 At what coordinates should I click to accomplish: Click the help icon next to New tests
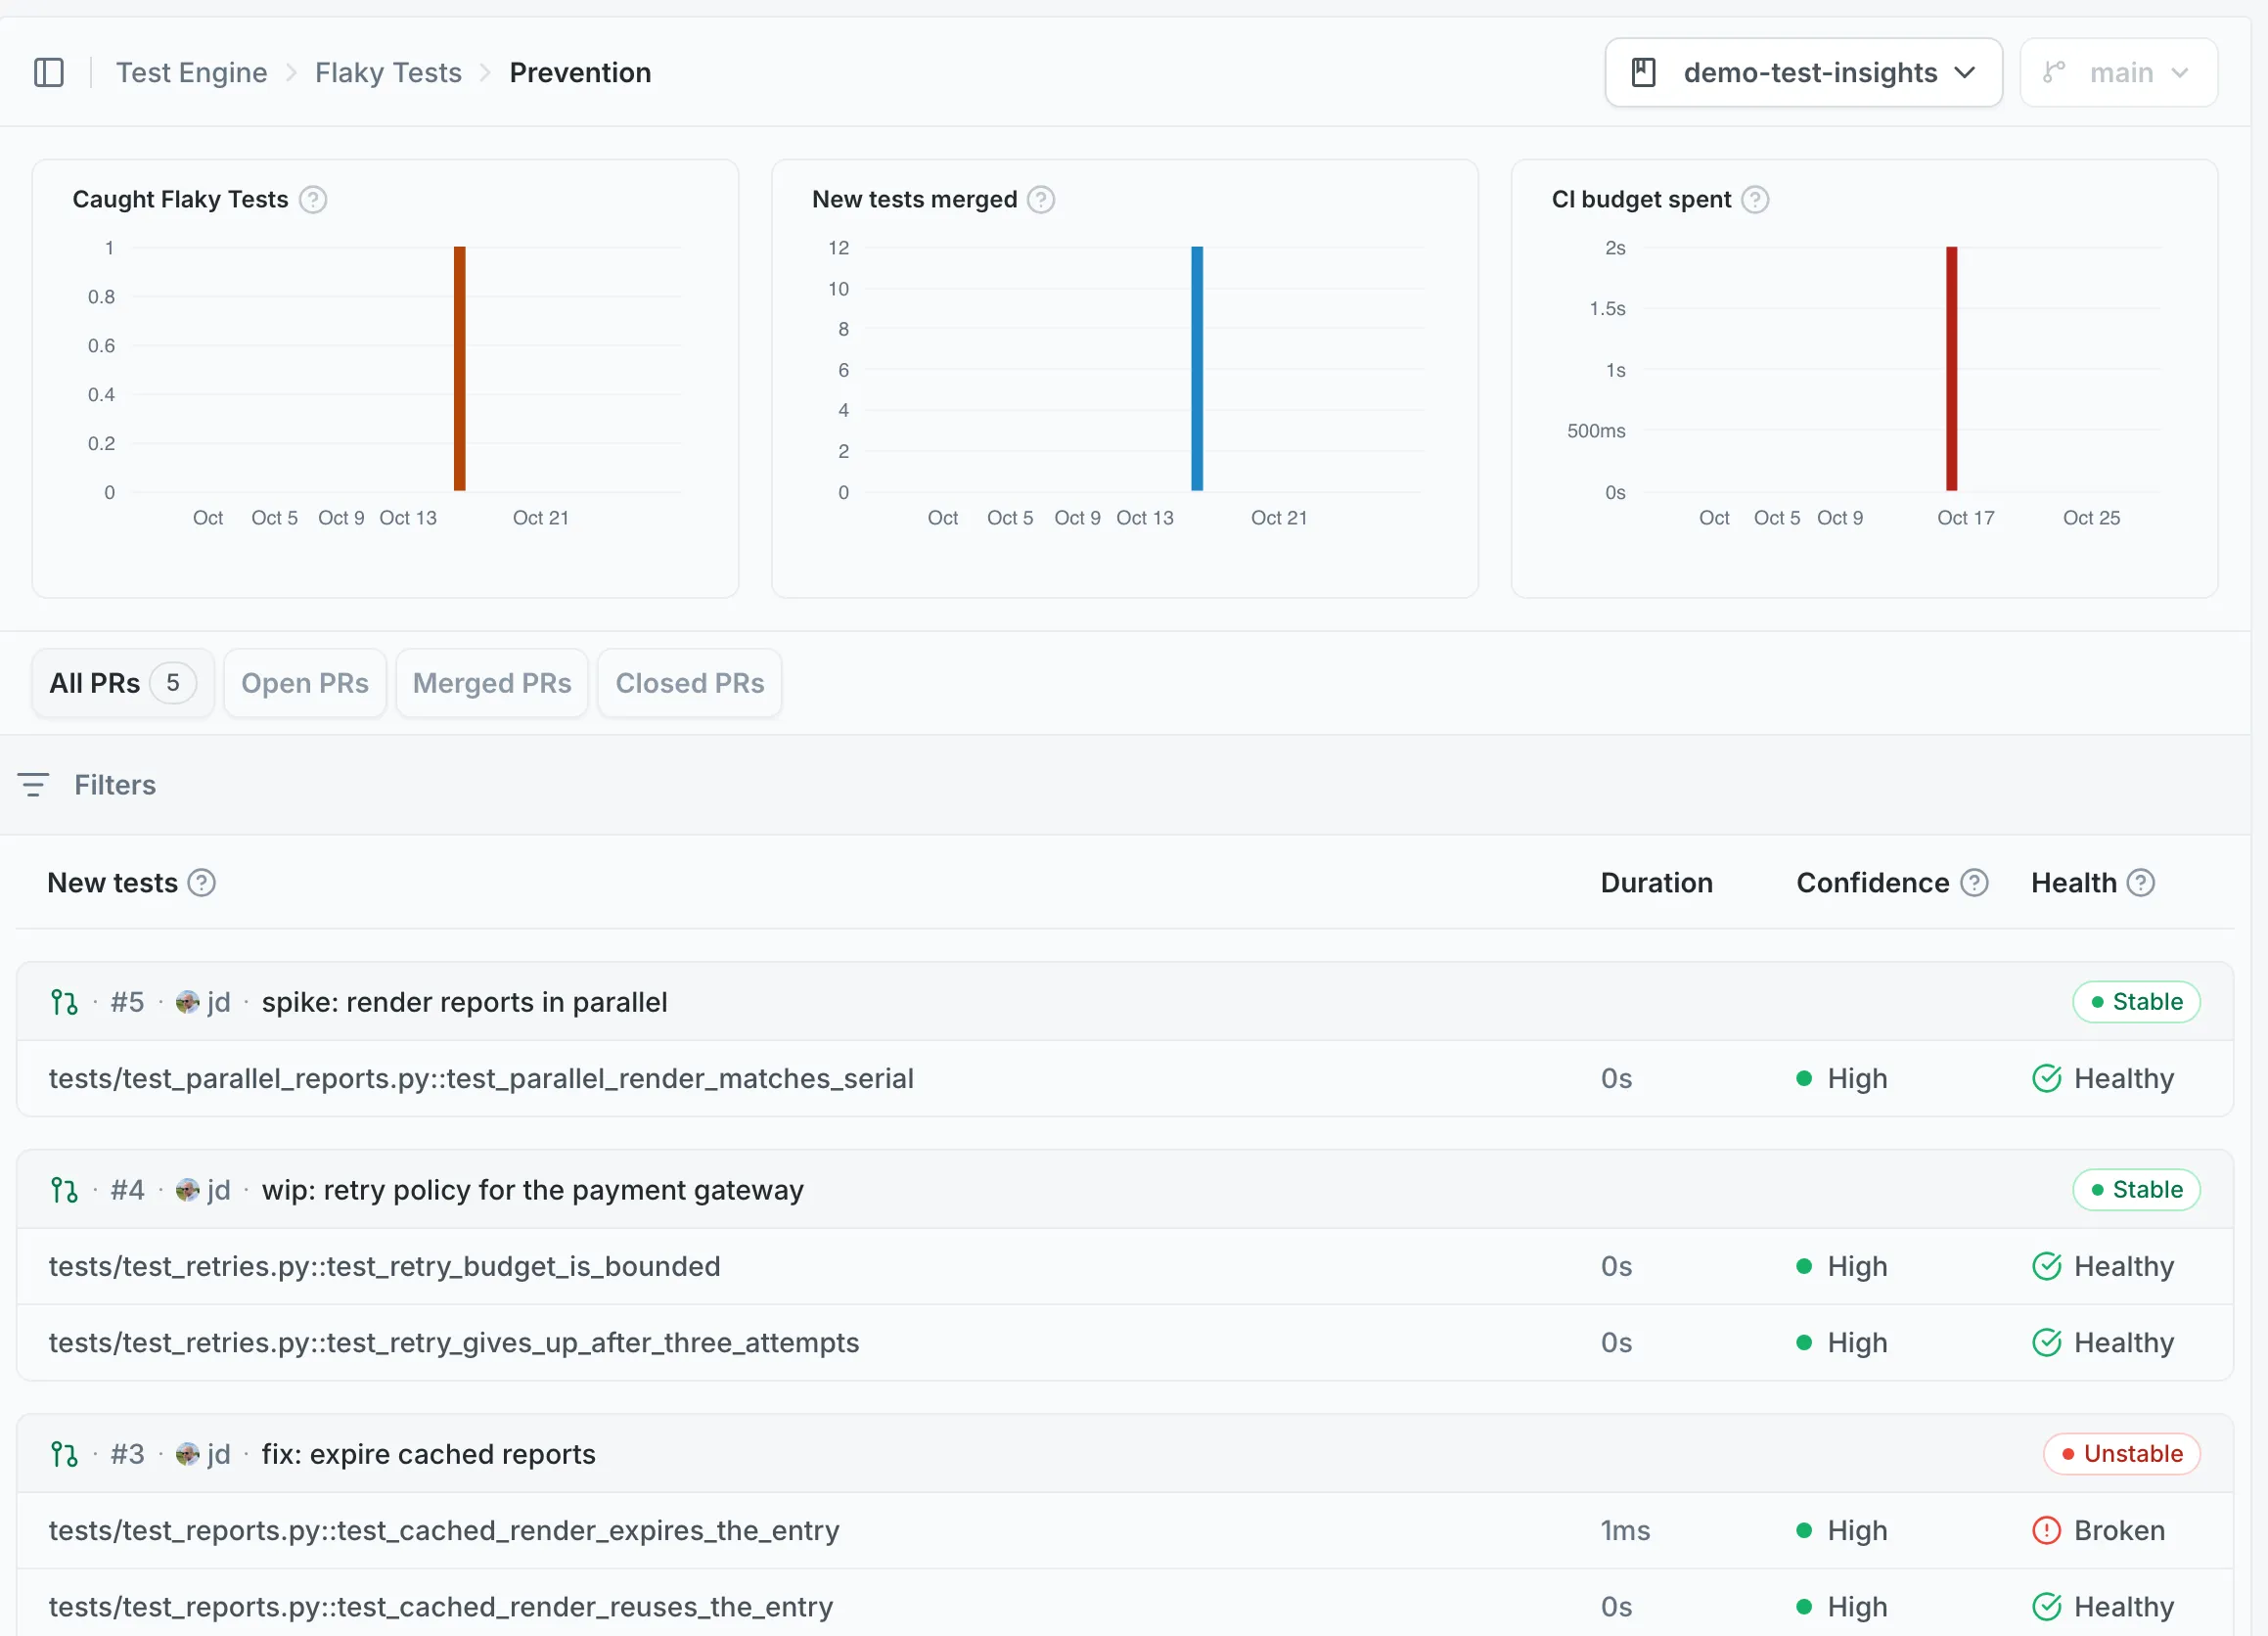pyautogui.click(x=202, y=883)
